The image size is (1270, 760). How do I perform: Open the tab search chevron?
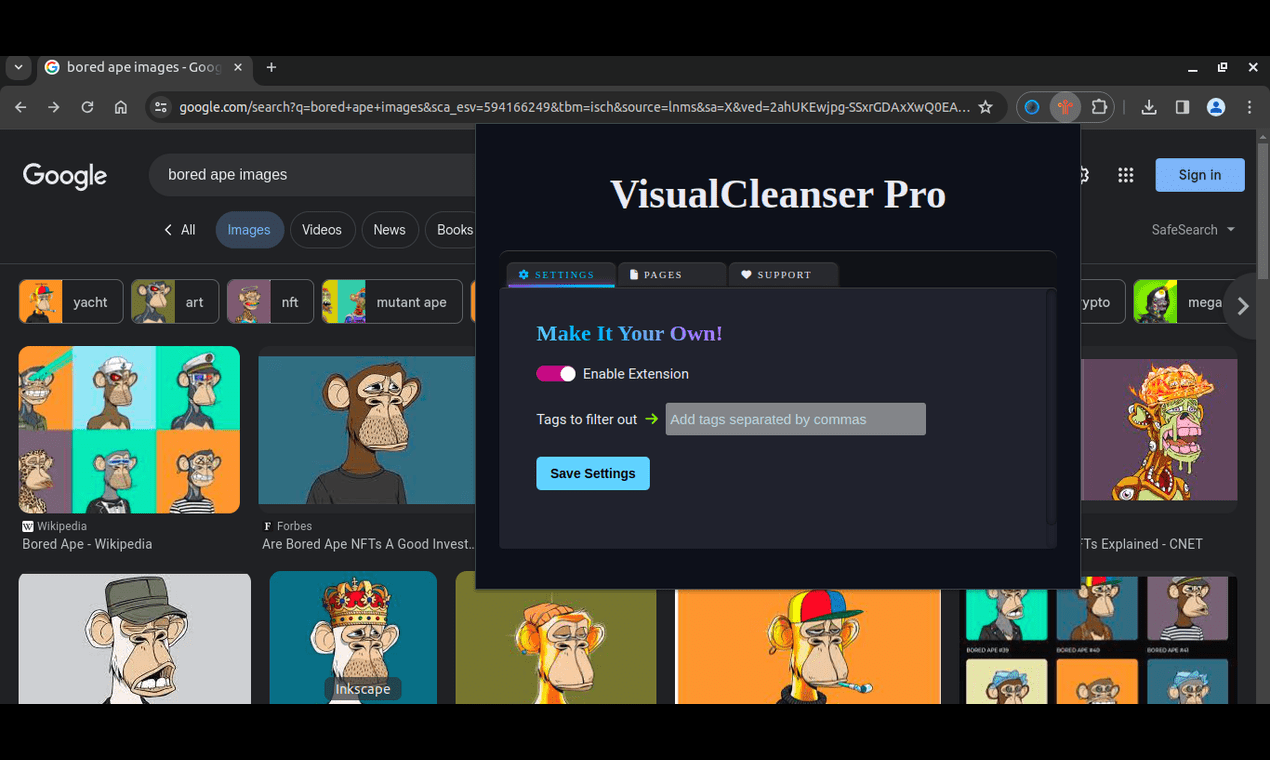coord(18,67)
